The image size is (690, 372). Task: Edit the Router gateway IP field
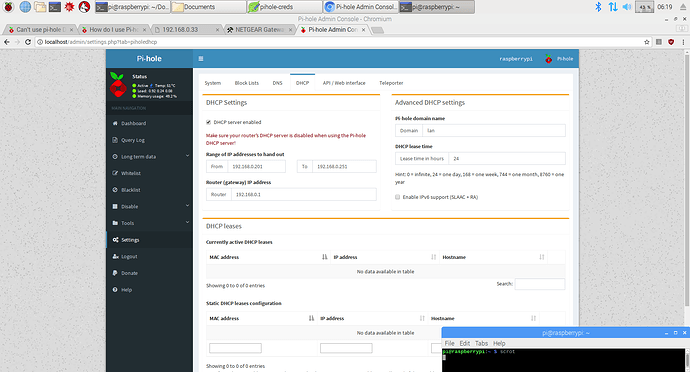pos(304,195)
